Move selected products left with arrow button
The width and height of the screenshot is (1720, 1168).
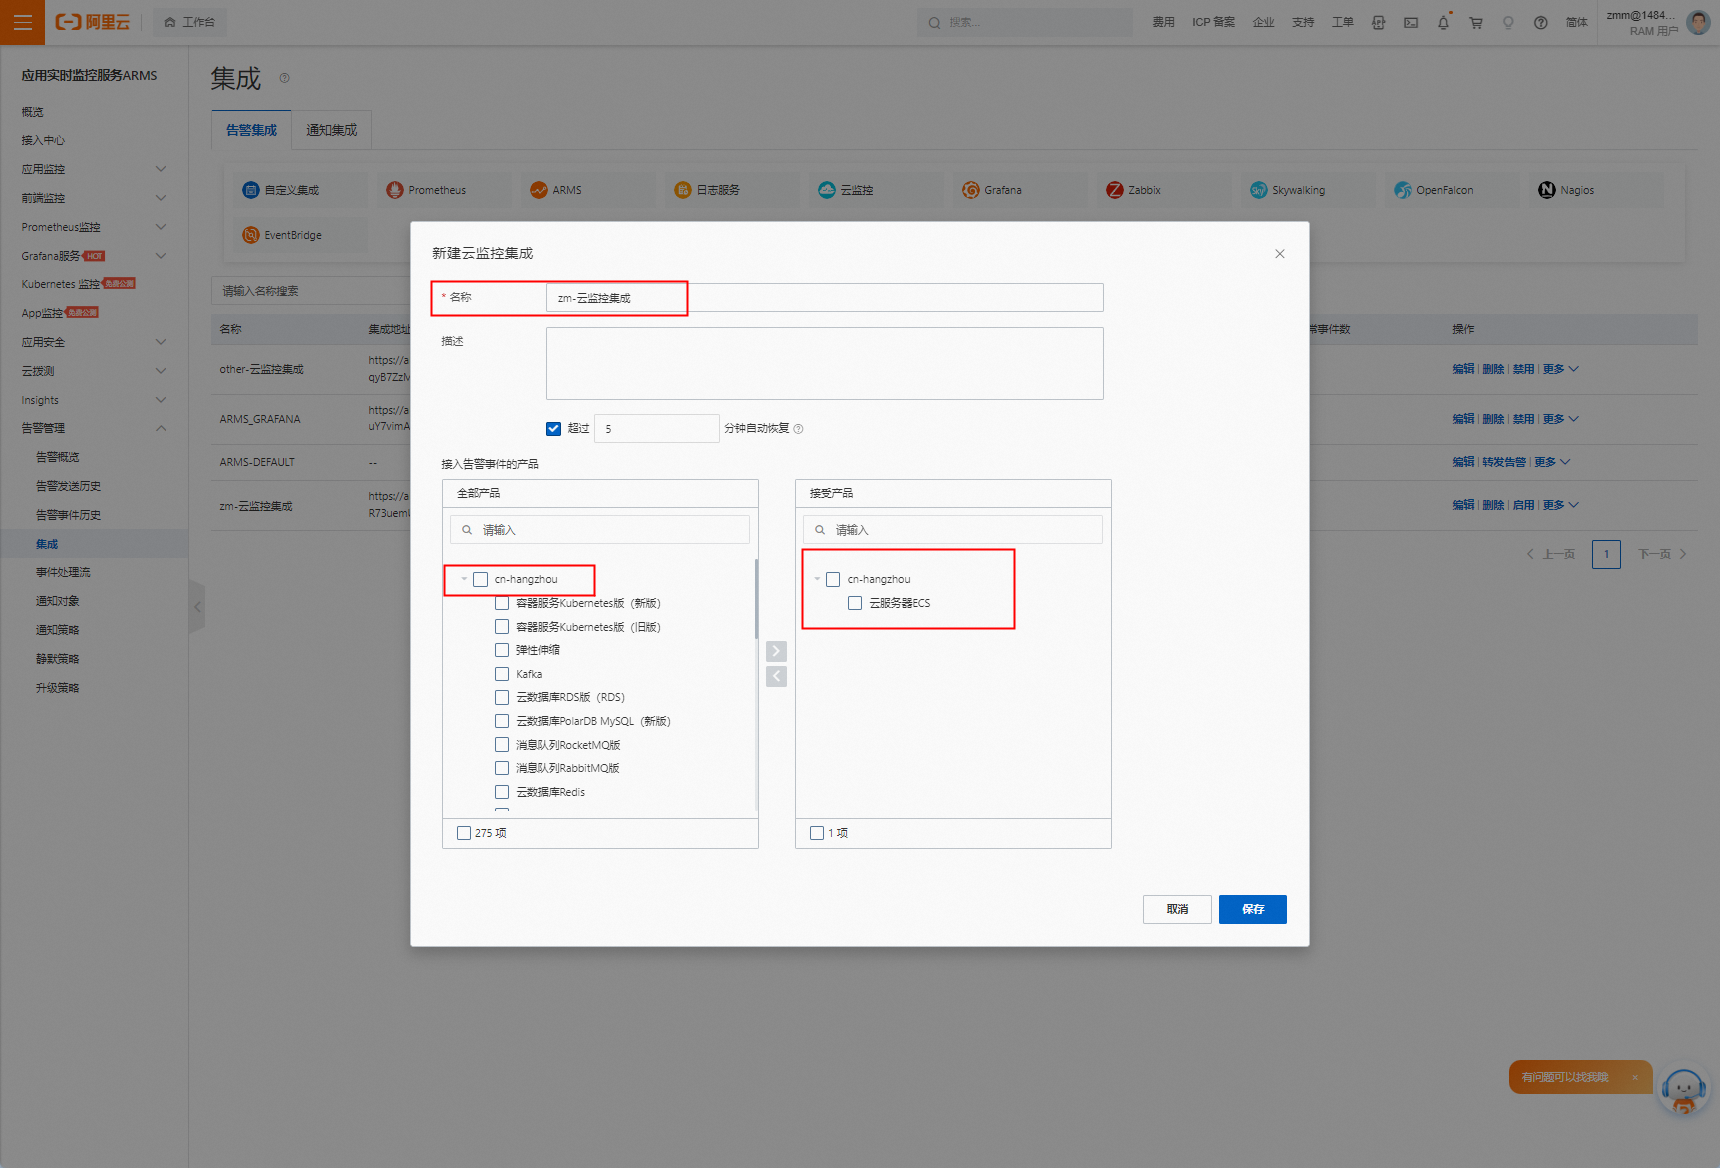point(776,676)
